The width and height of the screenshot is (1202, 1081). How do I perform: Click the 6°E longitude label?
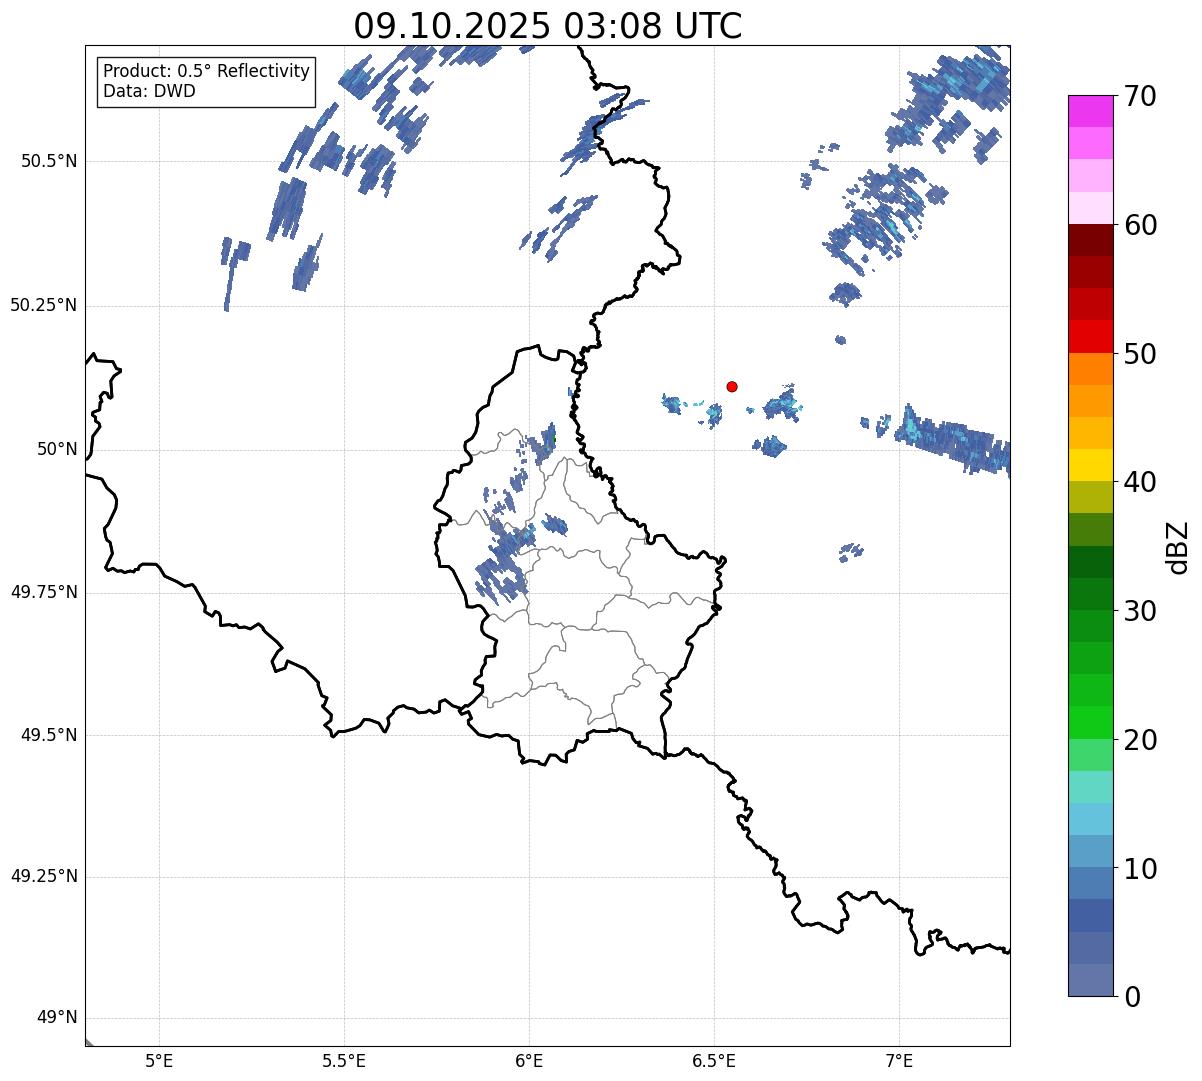pos(529,1061)
